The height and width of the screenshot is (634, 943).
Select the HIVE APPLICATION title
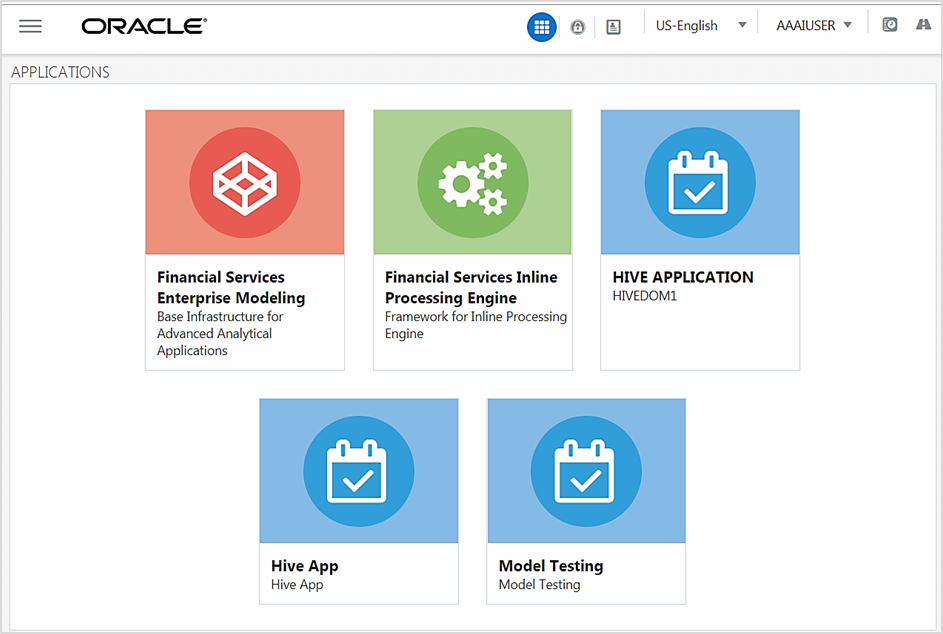coord(683,277)
